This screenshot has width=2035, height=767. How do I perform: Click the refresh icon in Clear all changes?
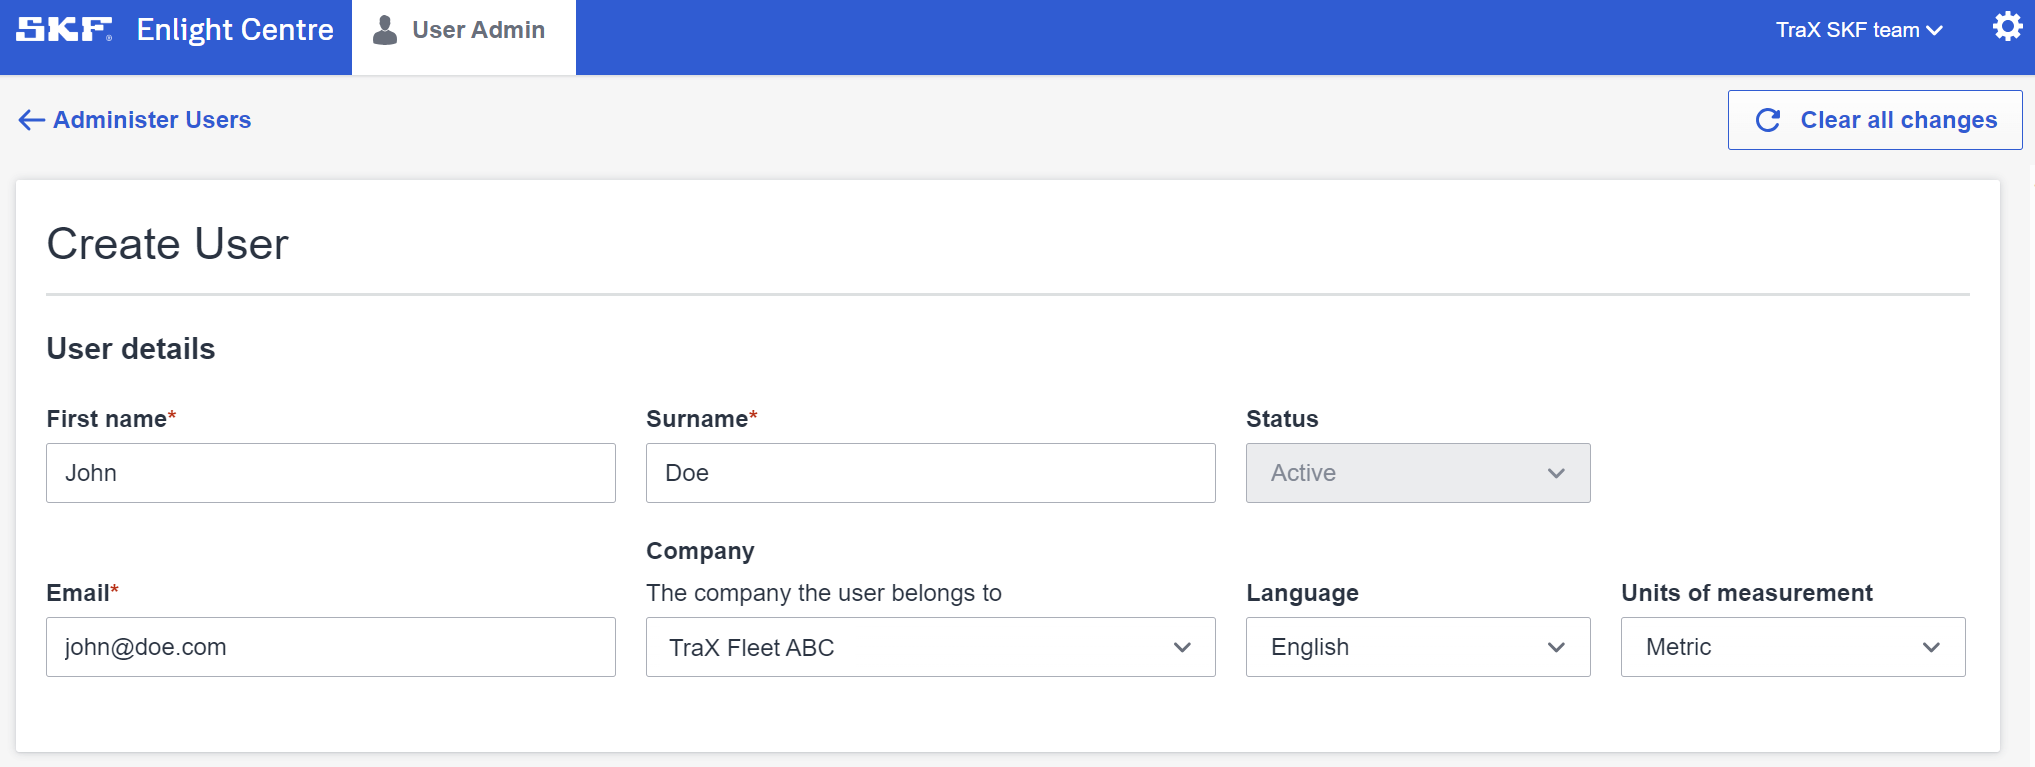(1768, 120)
